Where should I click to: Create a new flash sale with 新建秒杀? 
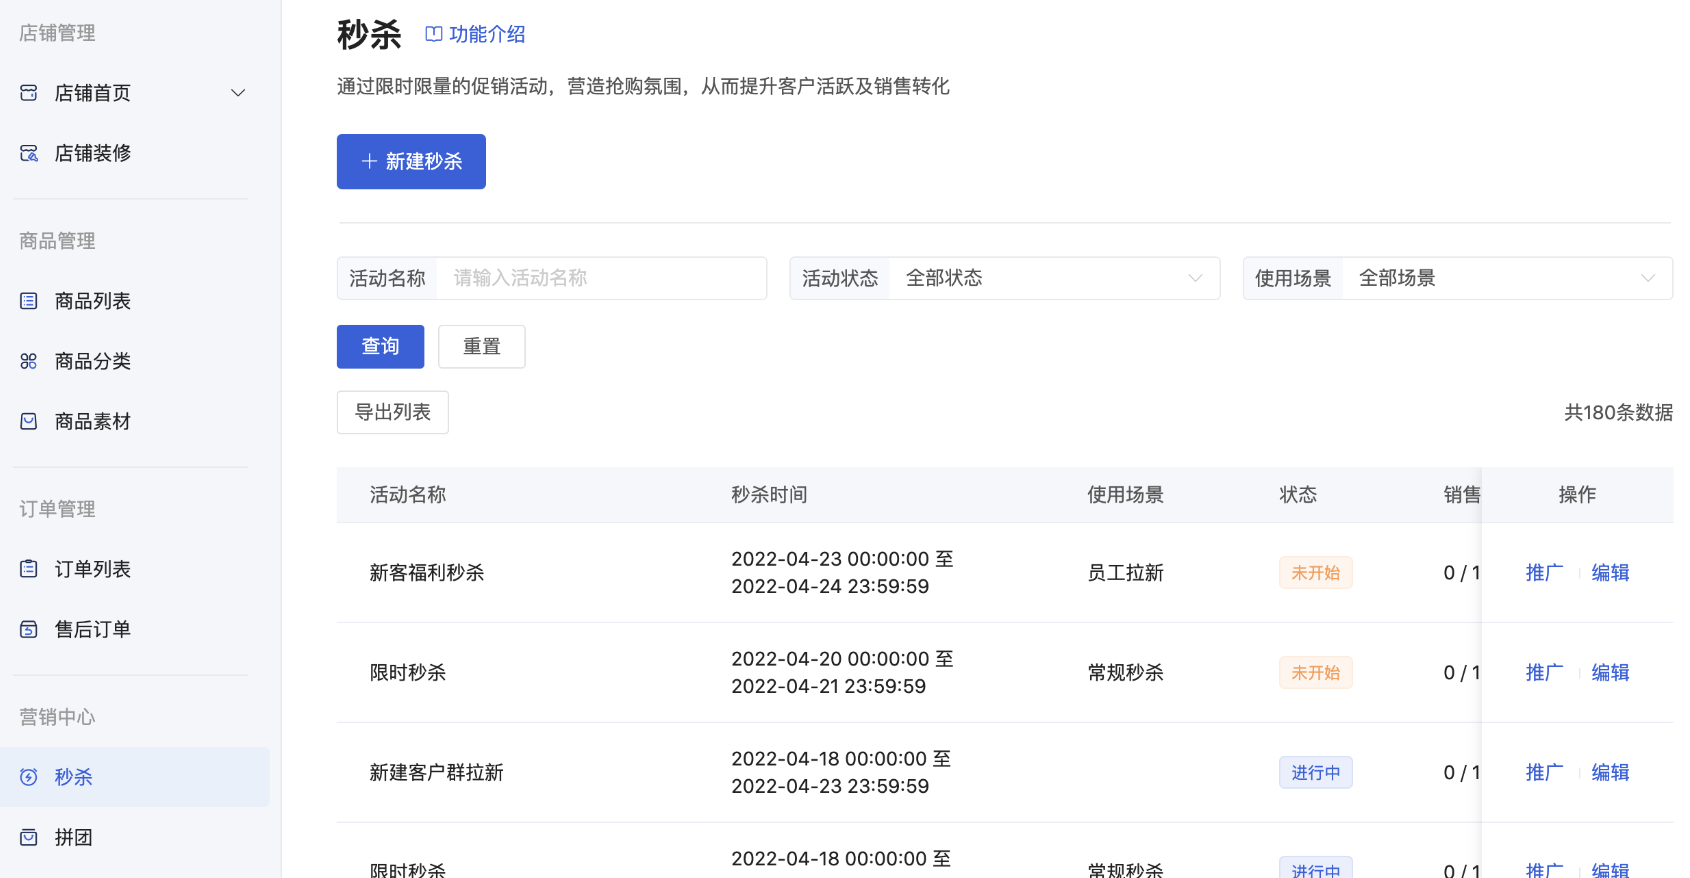pyautogui.click(x=411, y=161)
